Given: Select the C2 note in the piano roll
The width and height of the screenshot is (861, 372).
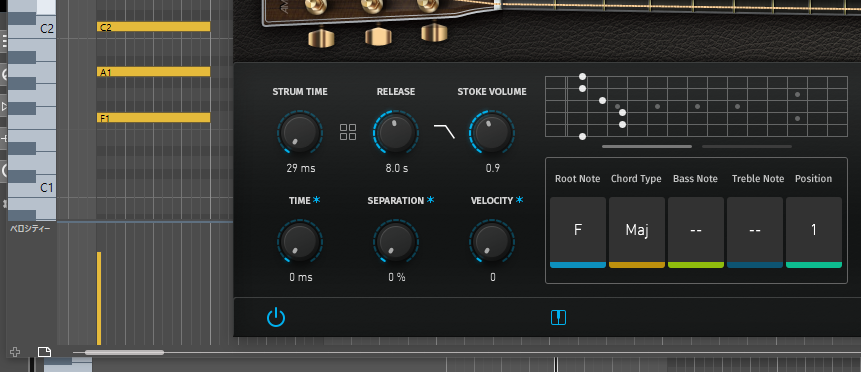Looking at the screenshot, I should tap(154, 27).
